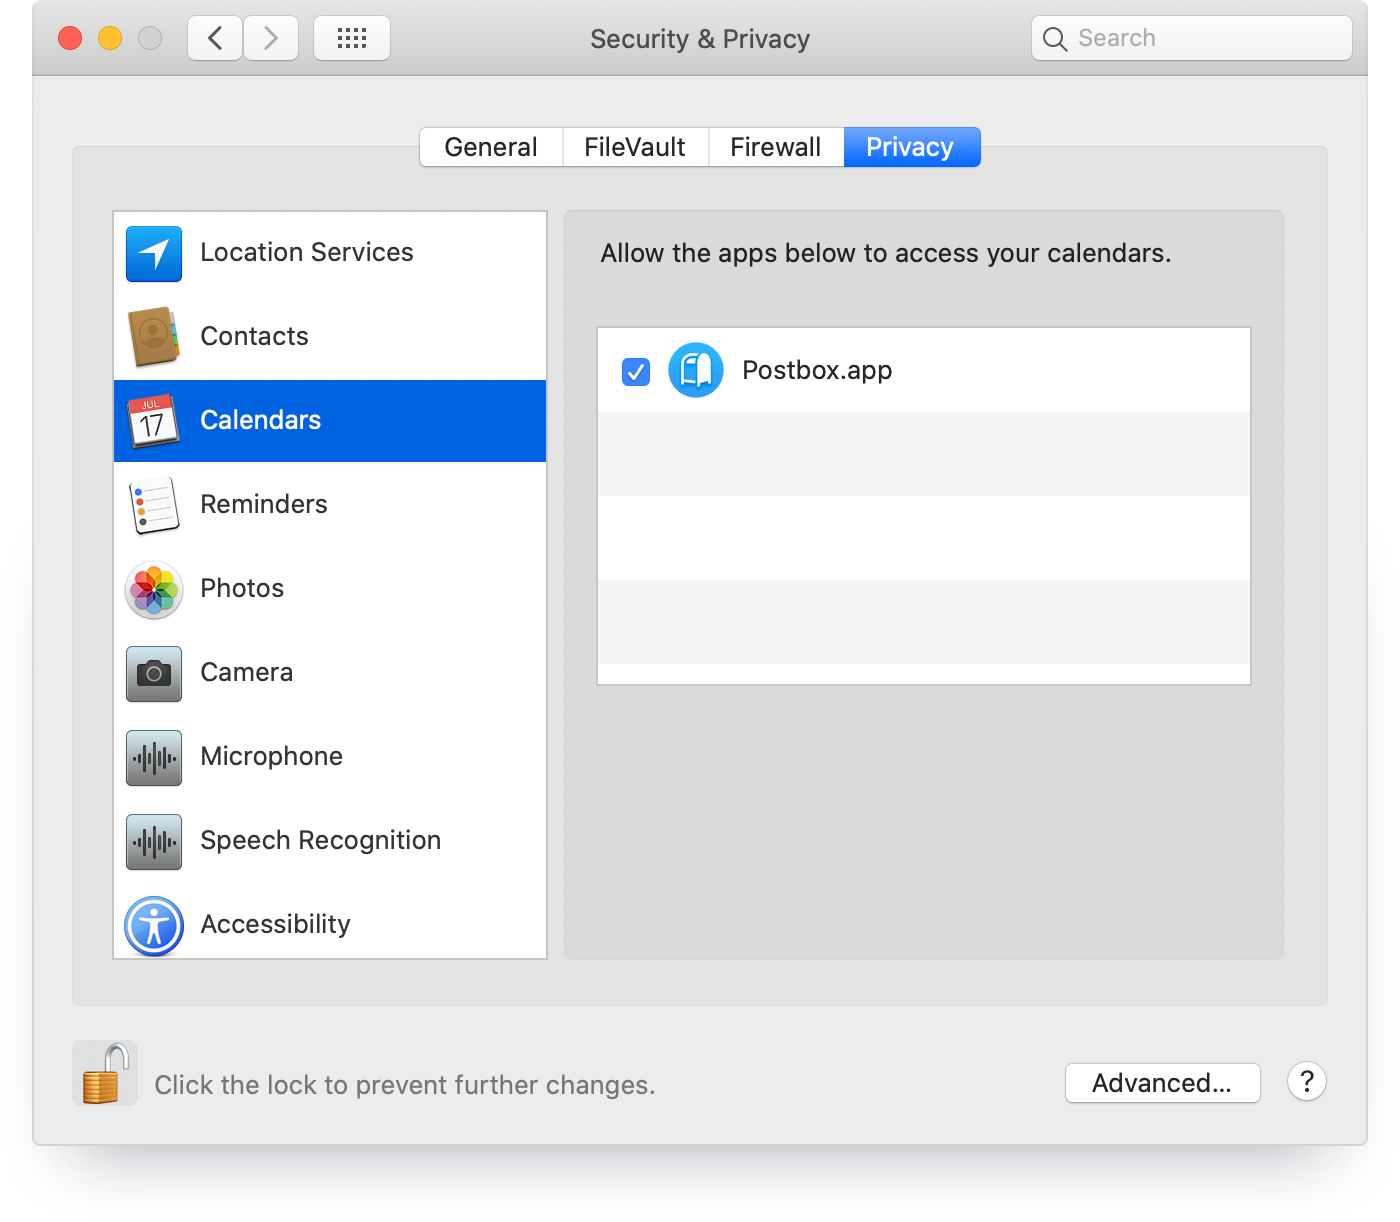Switch to the General tab

491,146
